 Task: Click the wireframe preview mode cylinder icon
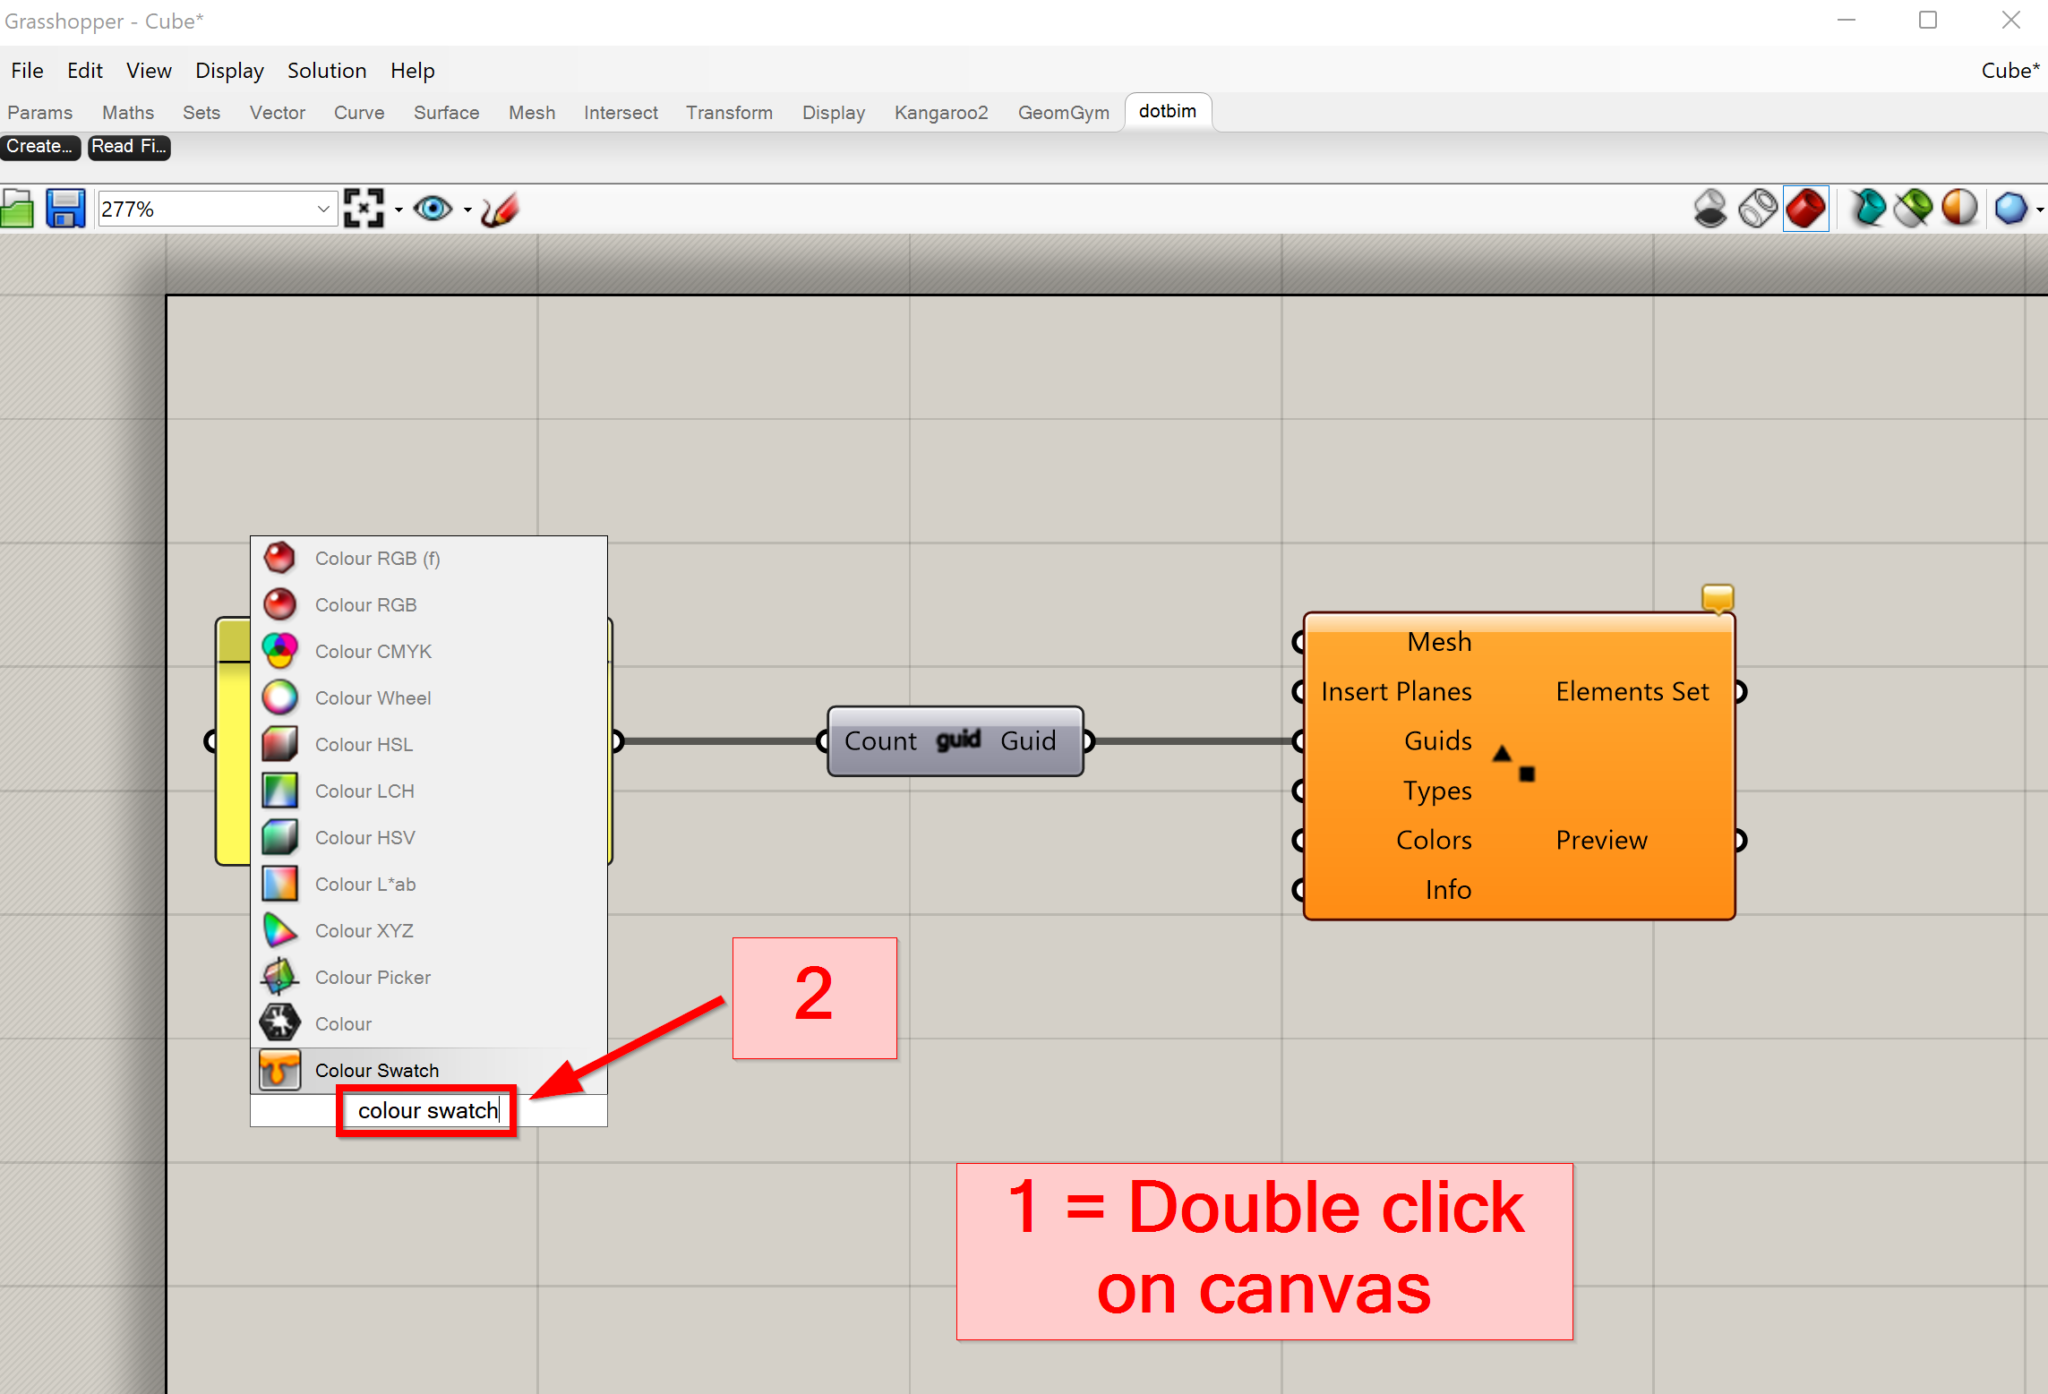1757,208
